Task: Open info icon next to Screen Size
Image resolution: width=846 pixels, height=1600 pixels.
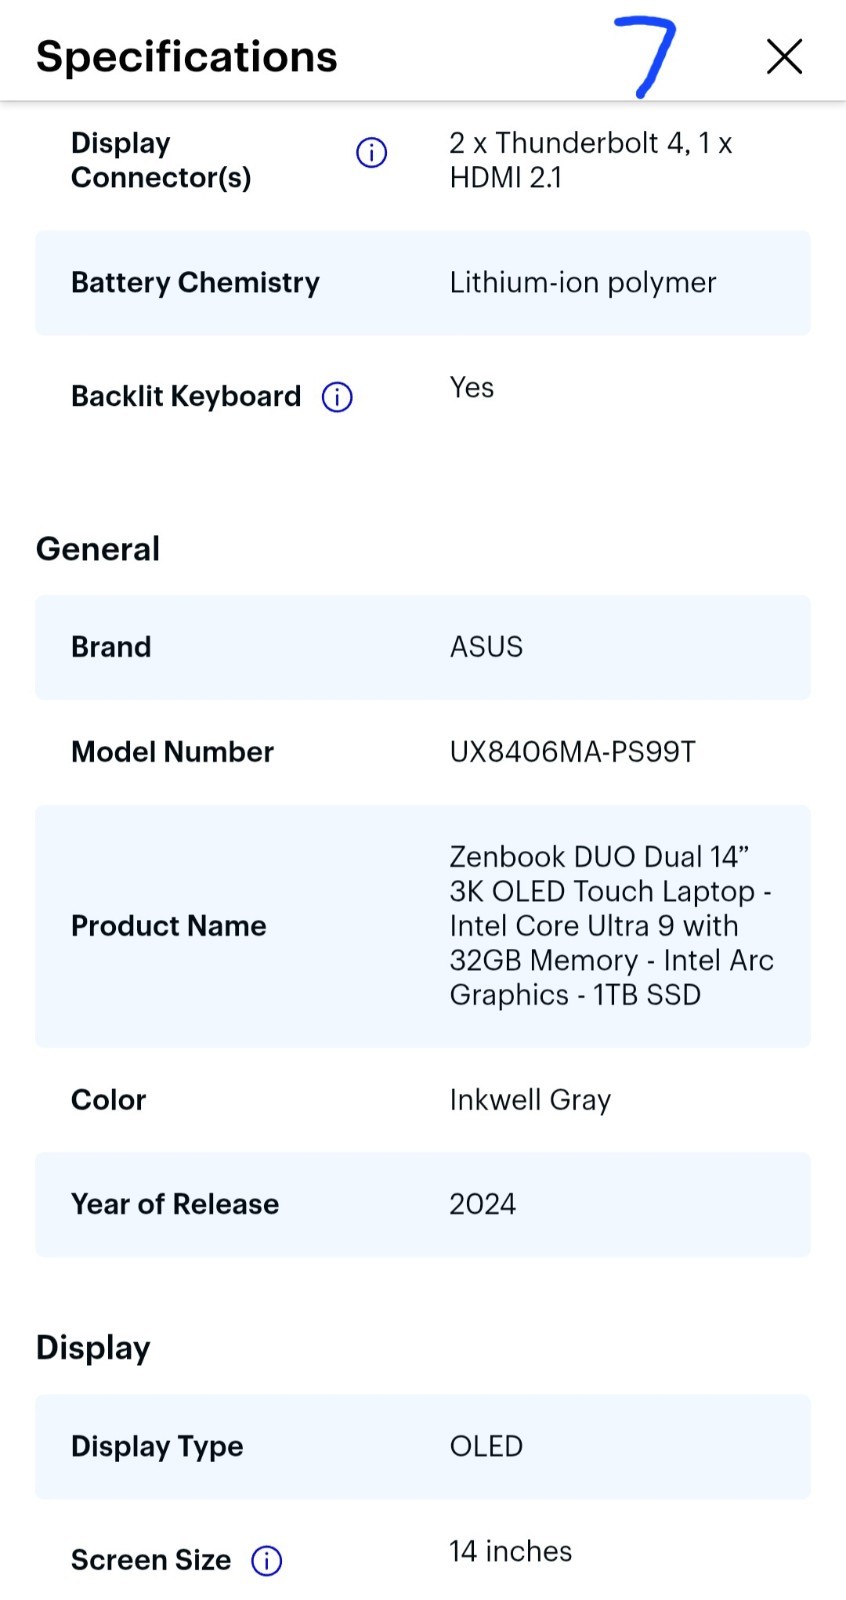Action: [266, 1561]
